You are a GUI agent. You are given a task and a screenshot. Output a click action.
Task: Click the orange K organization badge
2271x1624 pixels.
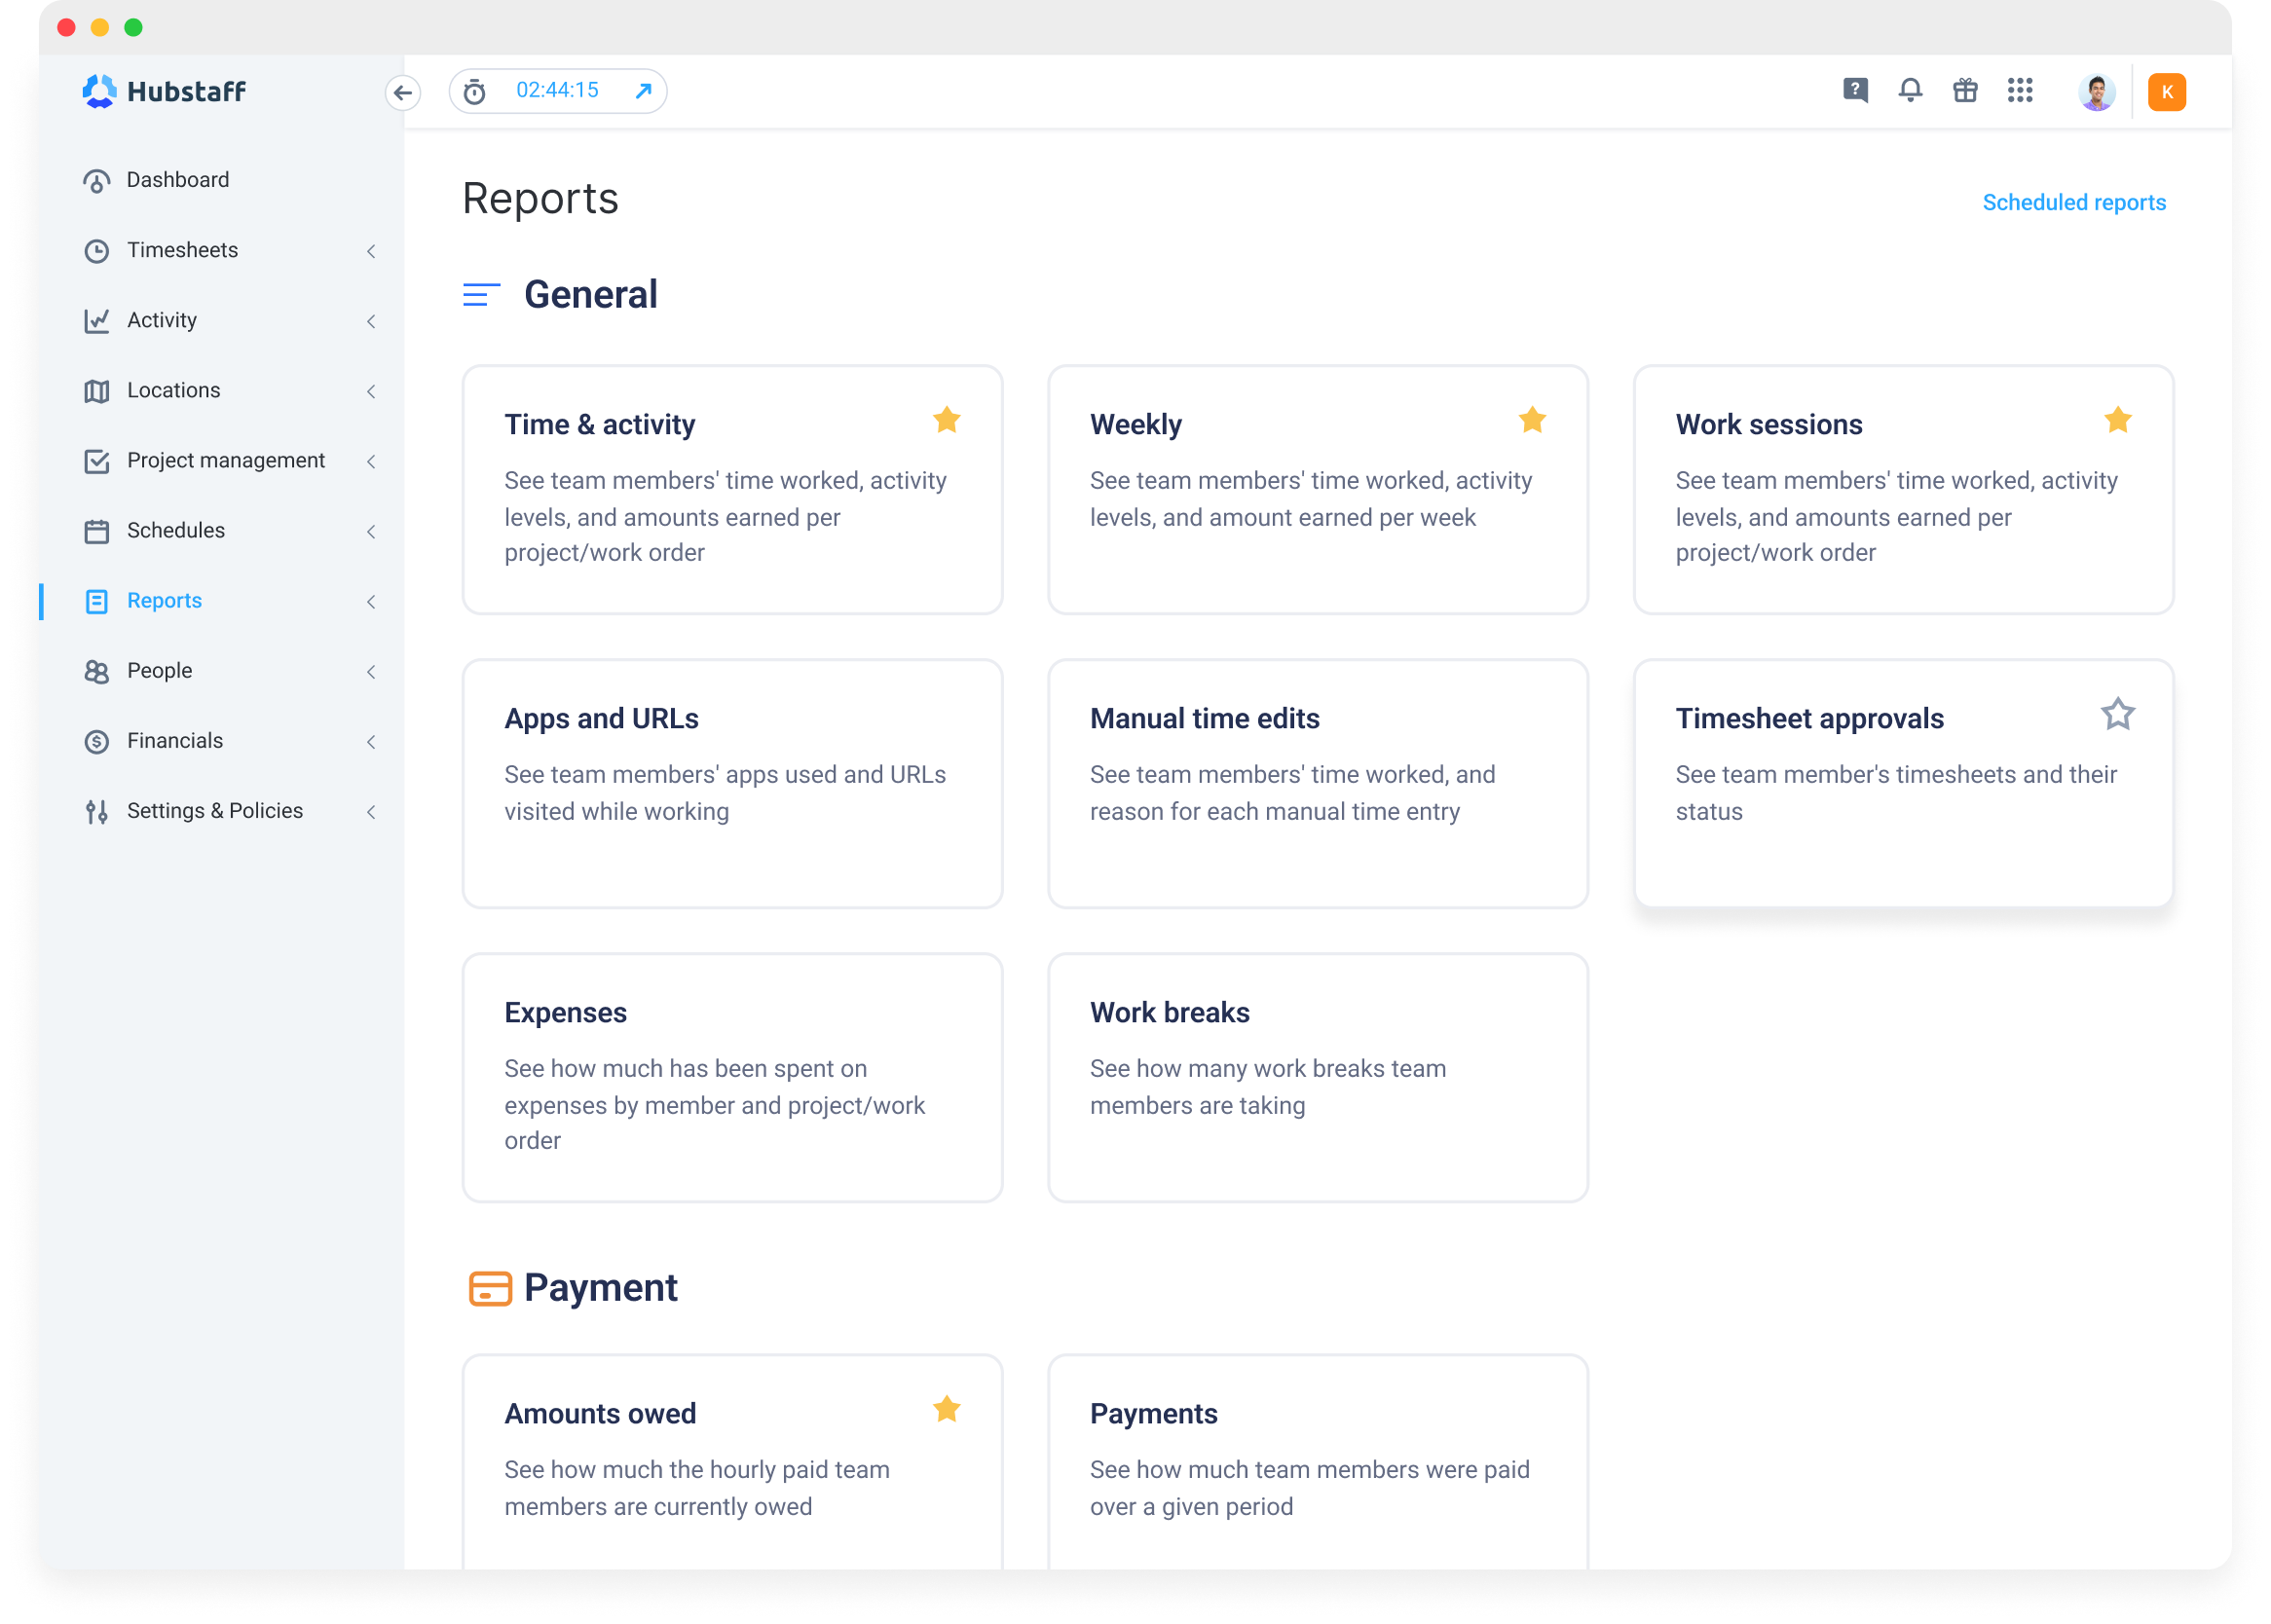click(x=2166, y=92)
